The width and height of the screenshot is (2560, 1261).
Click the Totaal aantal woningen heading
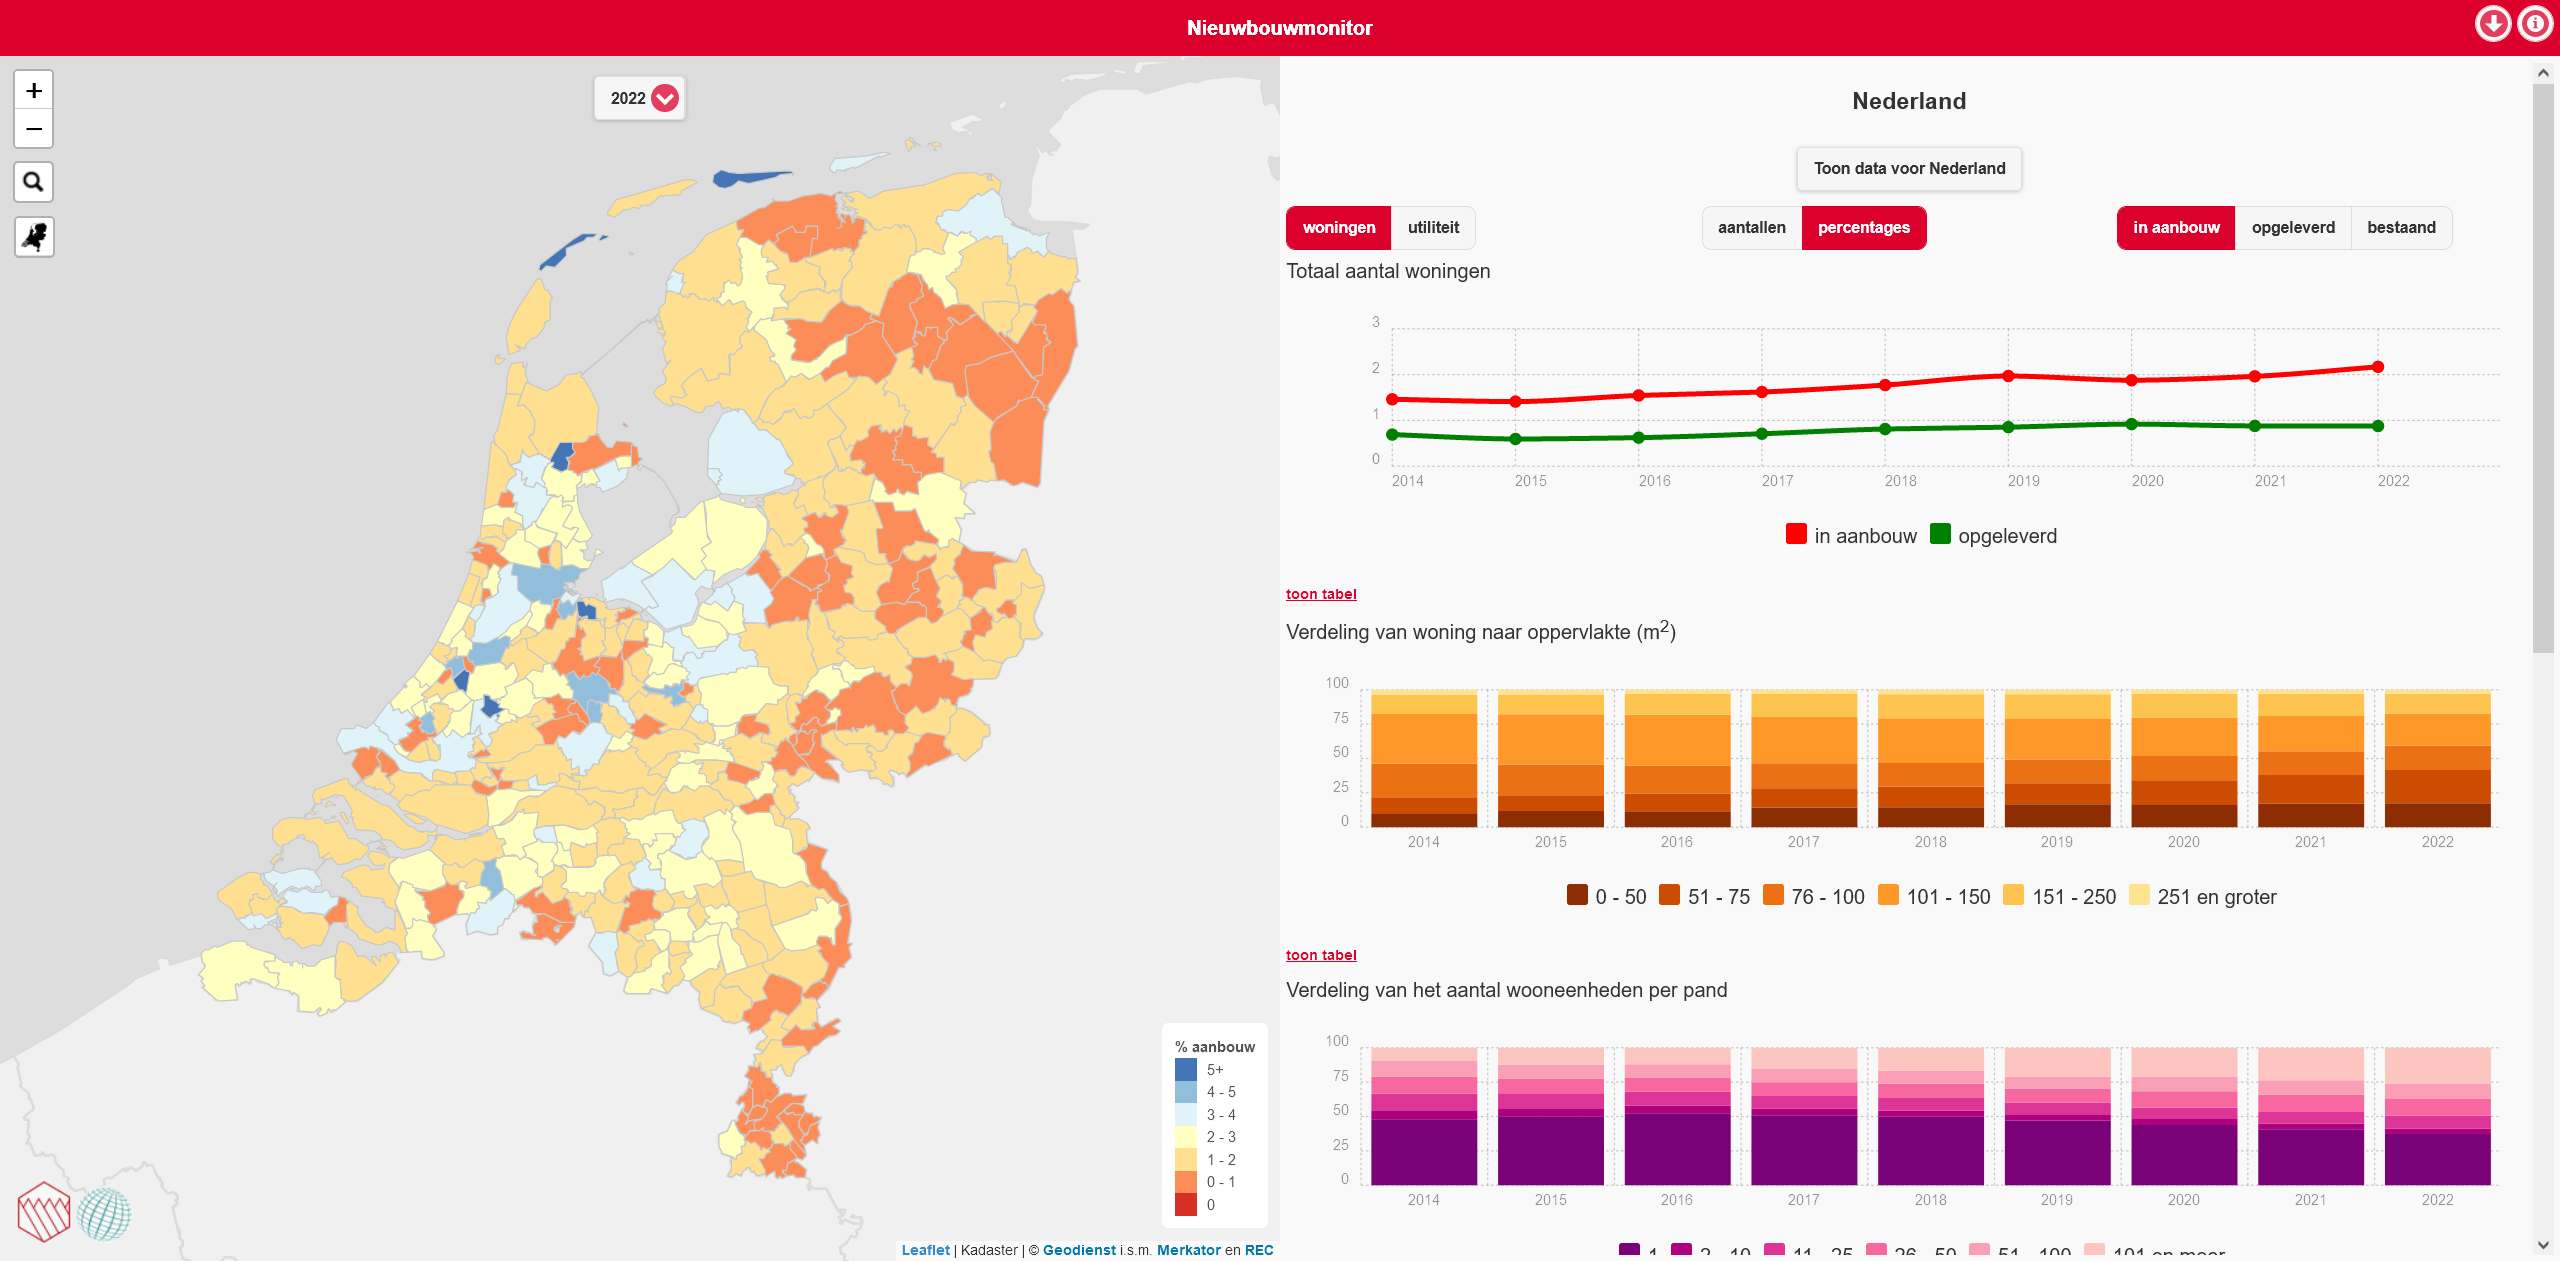1388,271
